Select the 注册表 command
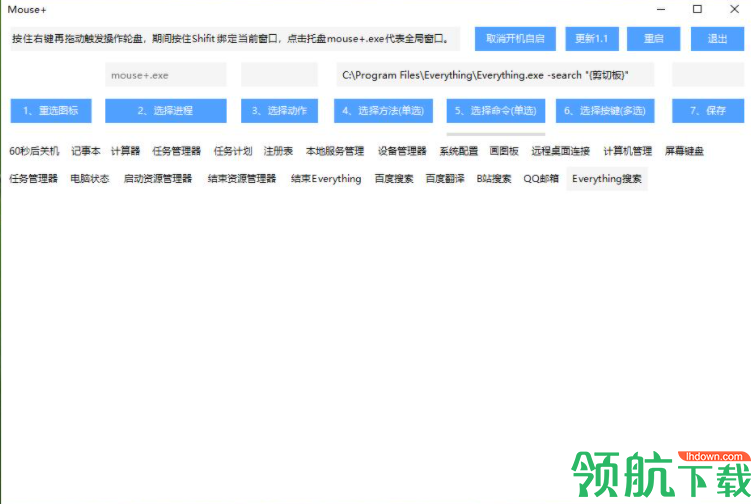Screen dimensions: 751x504 pos(278,151)
